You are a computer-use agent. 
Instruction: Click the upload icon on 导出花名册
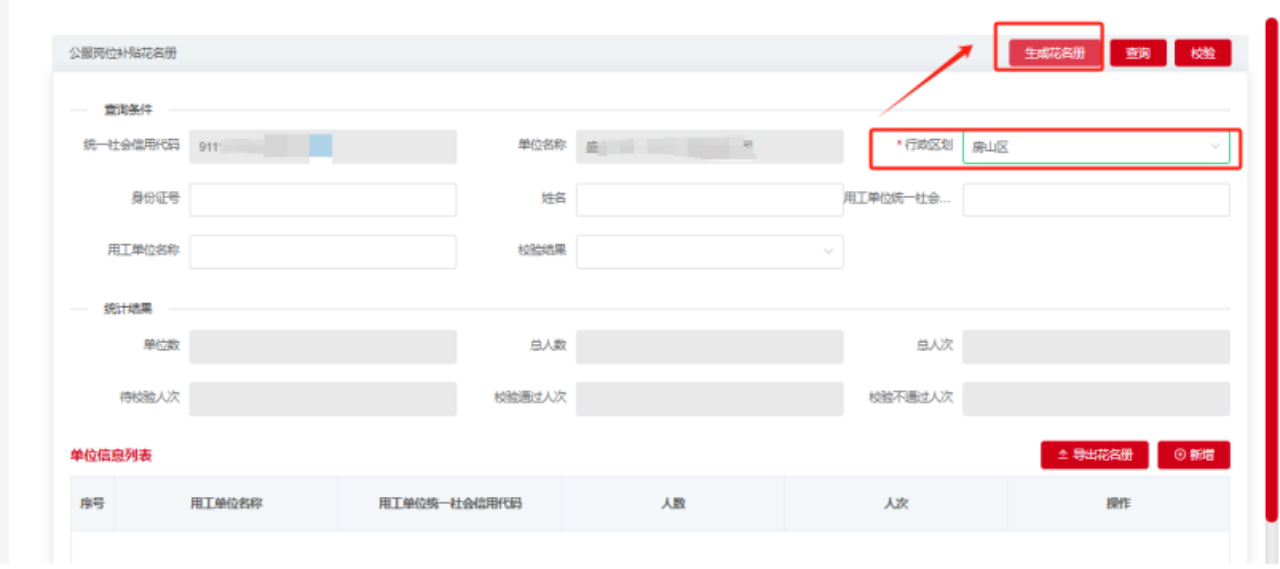pyautogui.click(x=1062, y=455)
